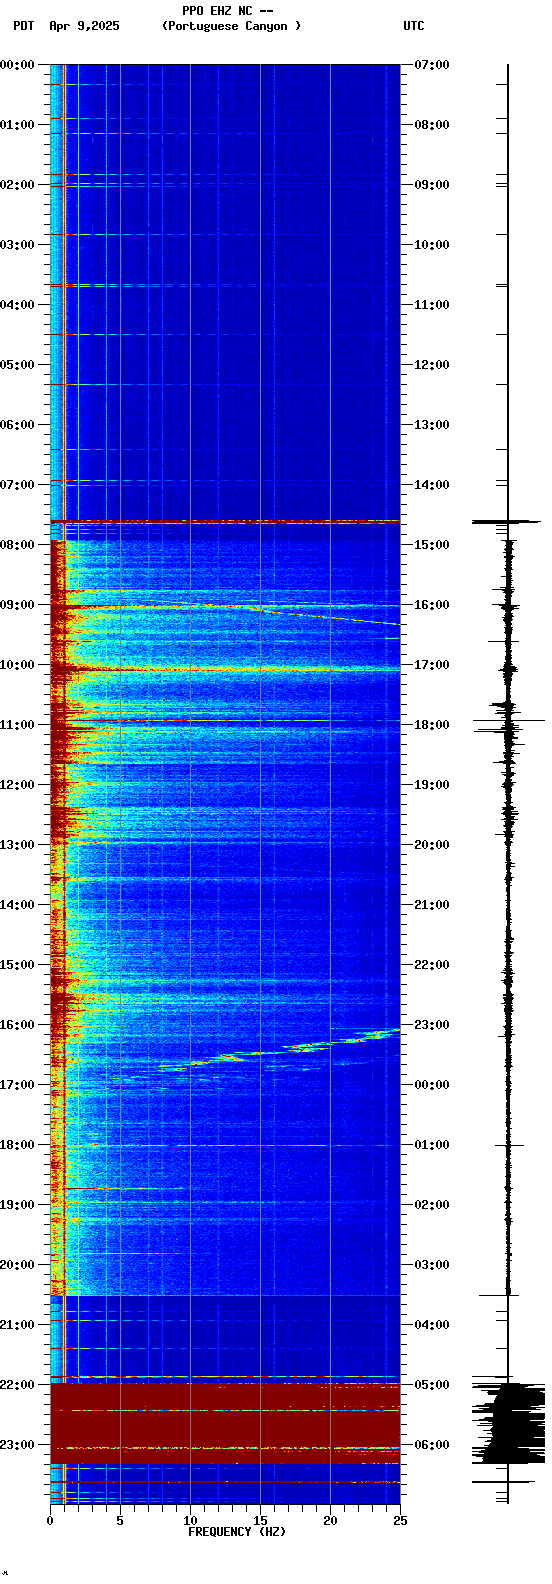Select the UTC '09:00' time label

point(431,185)
